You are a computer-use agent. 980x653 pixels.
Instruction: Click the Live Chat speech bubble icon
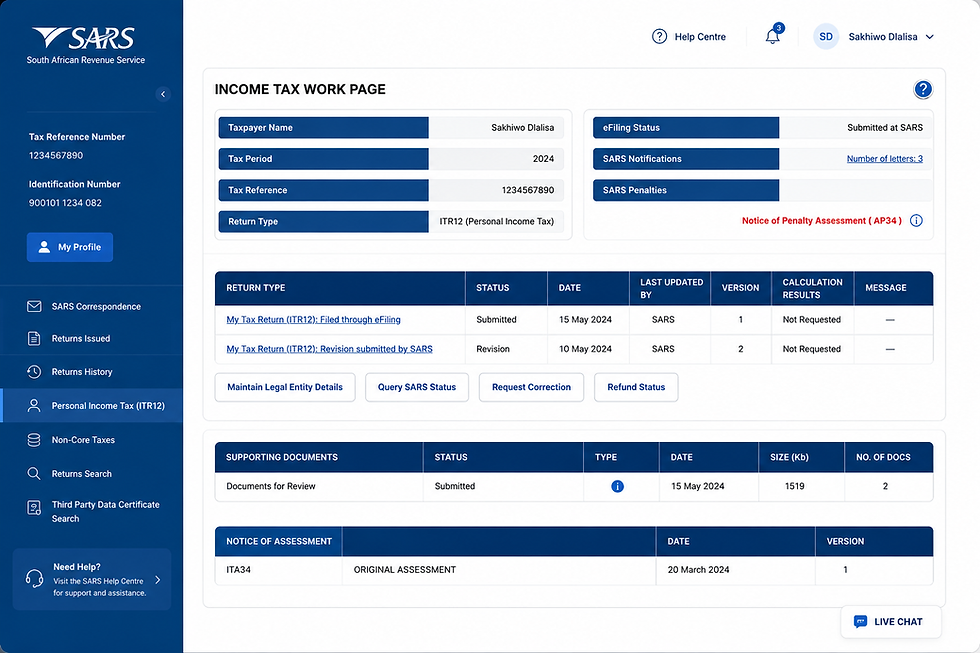861,622
